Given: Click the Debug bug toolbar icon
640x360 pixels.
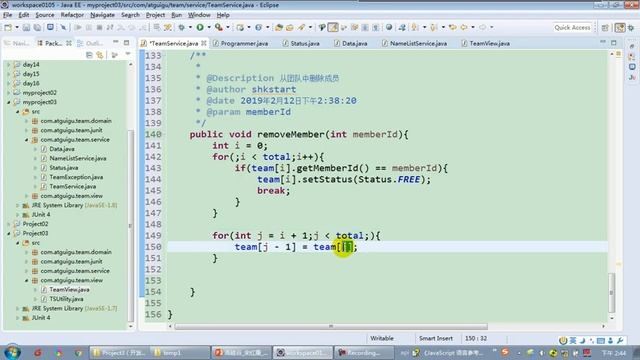Looking at the screenshot, I should (x=181, y=27).
